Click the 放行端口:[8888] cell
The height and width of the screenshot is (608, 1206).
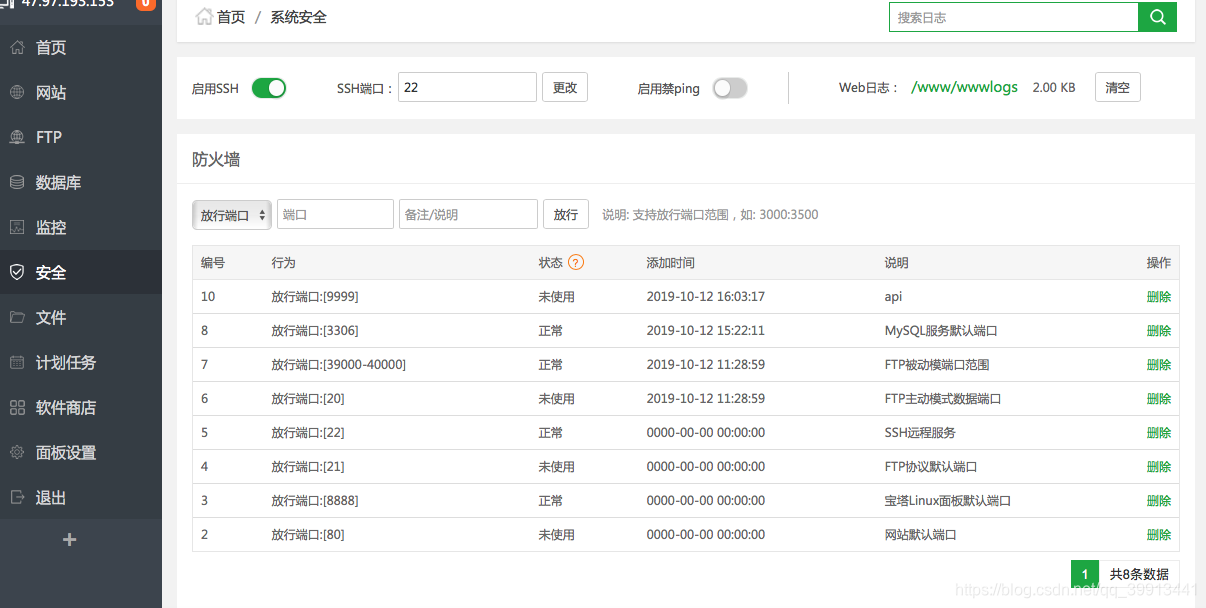(315, 501)
